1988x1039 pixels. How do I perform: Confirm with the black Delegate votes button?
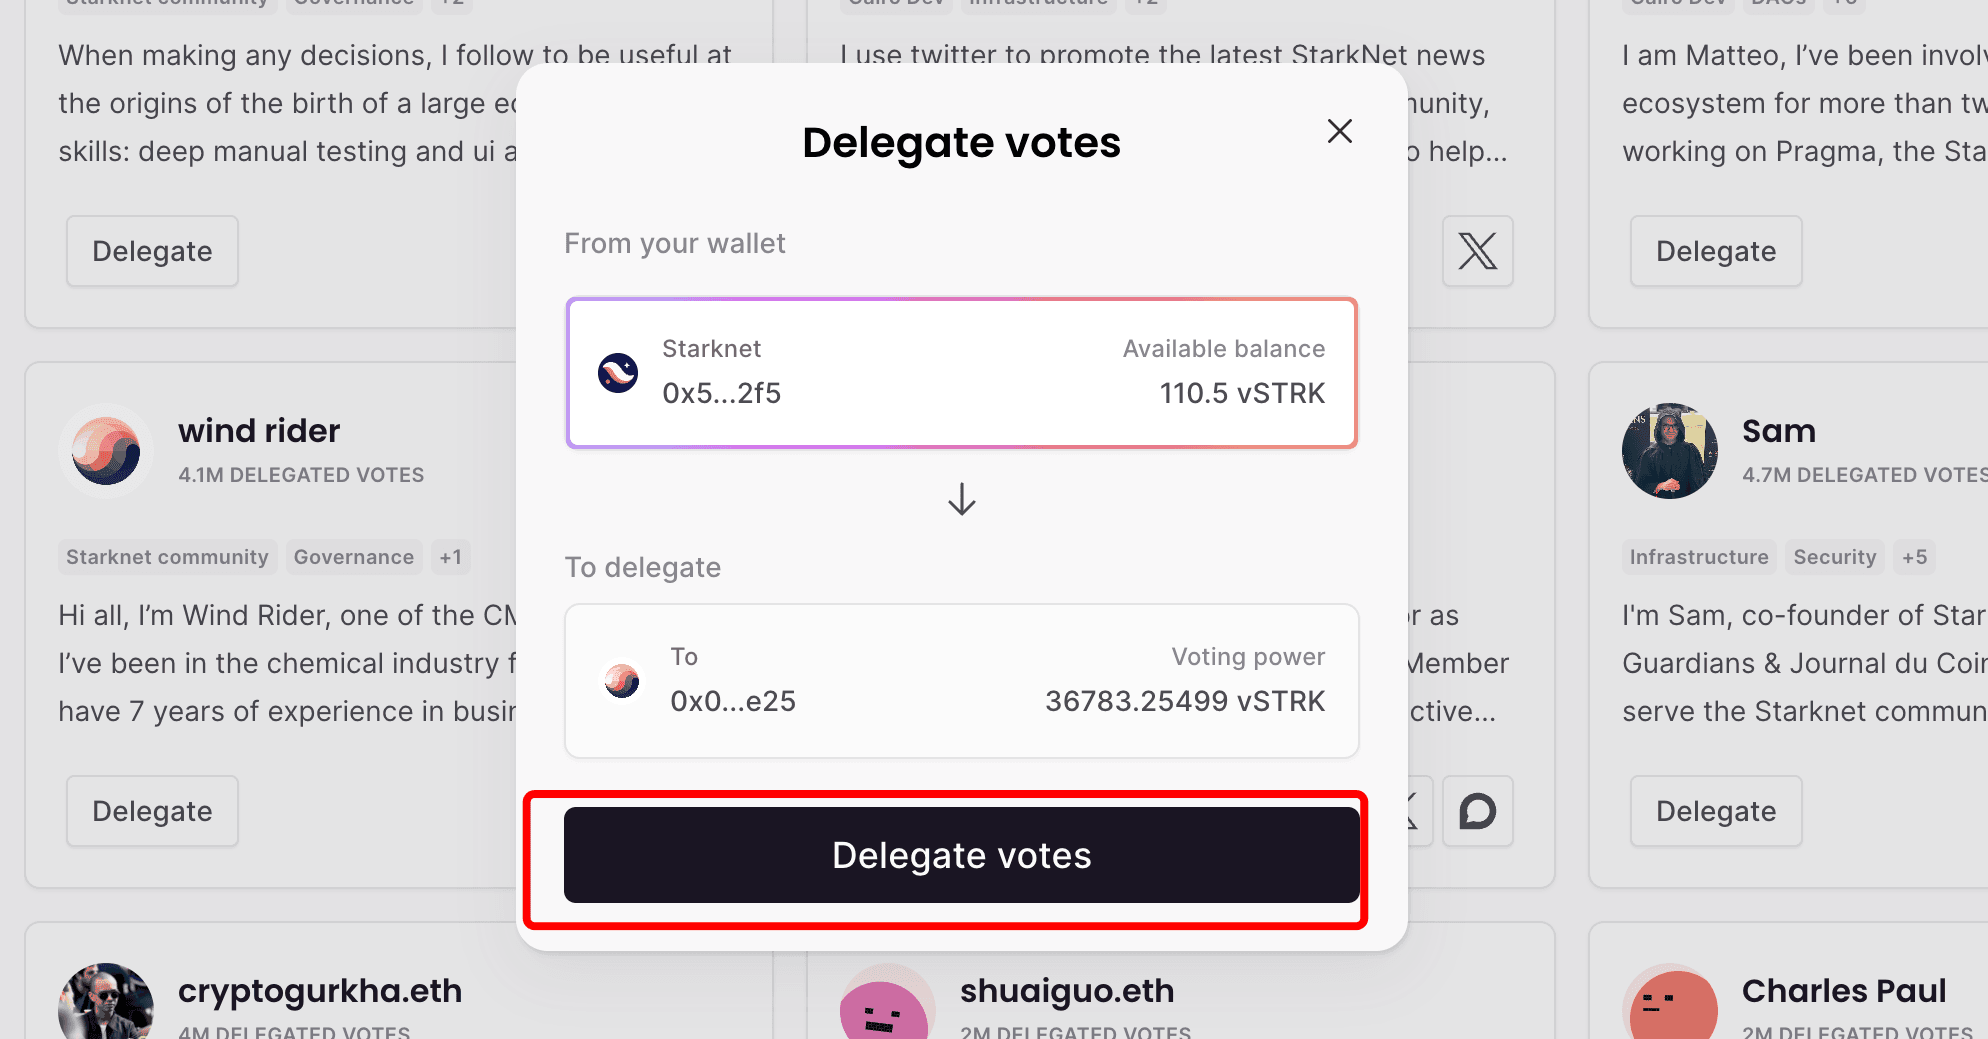click(x=961, y=855)
